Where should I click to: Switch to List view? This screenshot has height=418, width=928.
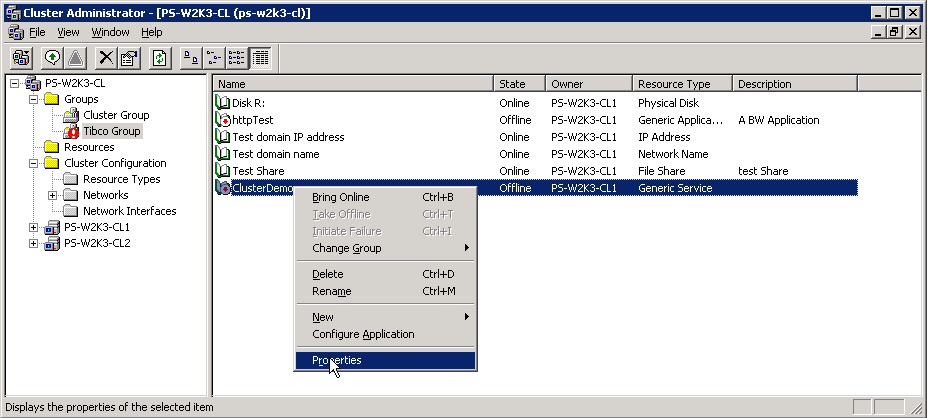236,57
